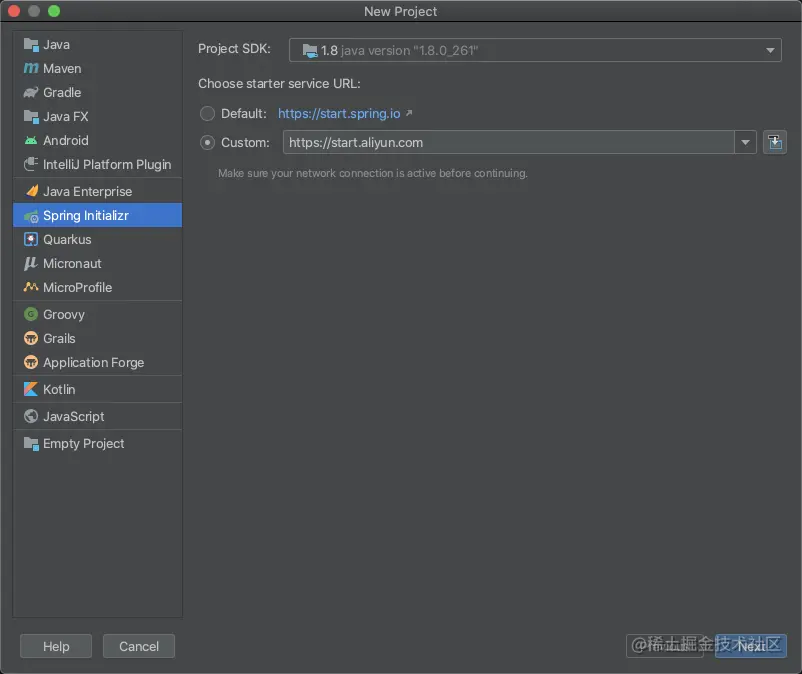Choose Empty Project entry
This screenshot has width=802, height=674.
point(98,443)
